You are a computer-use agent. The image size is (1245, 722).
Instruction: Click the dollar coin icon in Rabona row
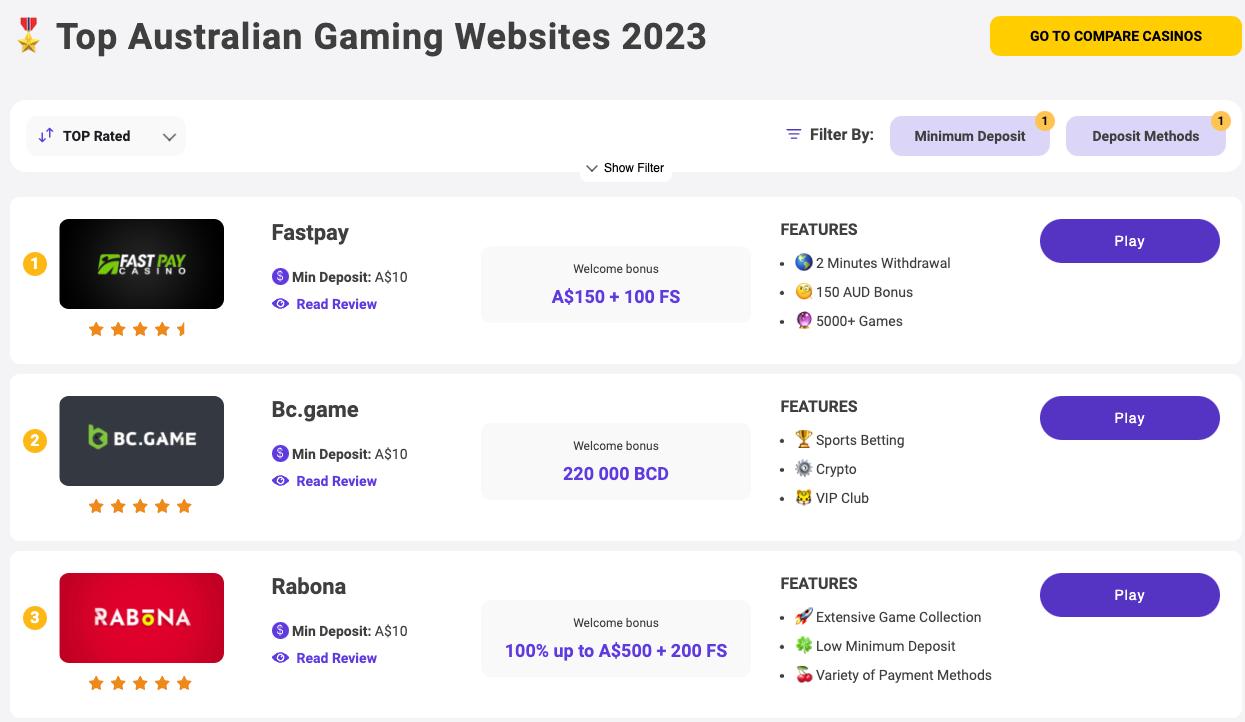pos(280,630)
